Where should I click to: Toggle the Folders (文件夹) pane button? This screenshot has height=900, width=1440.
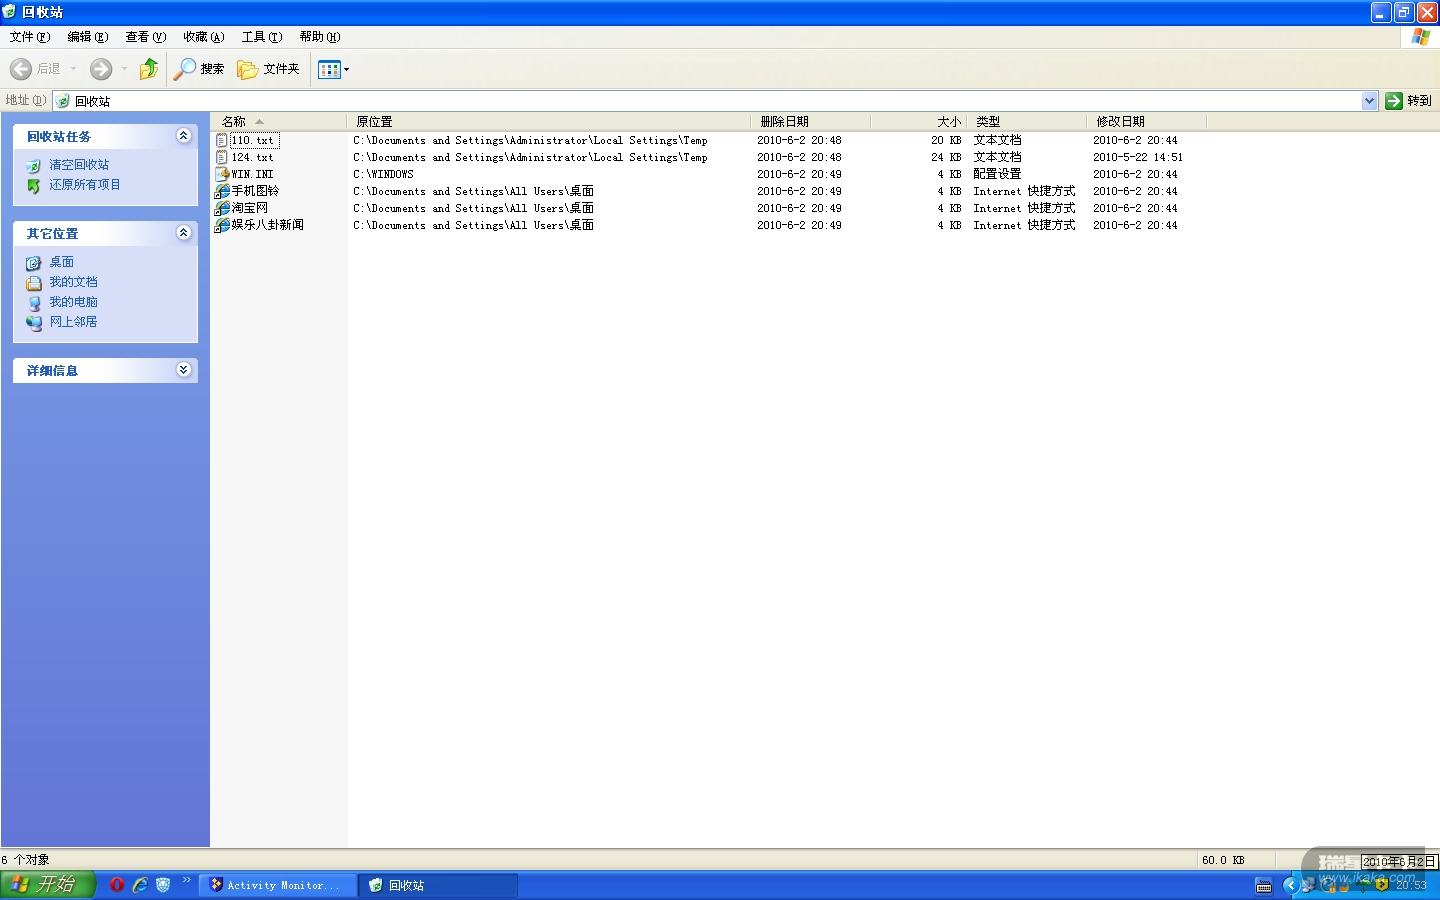[268, 69]
